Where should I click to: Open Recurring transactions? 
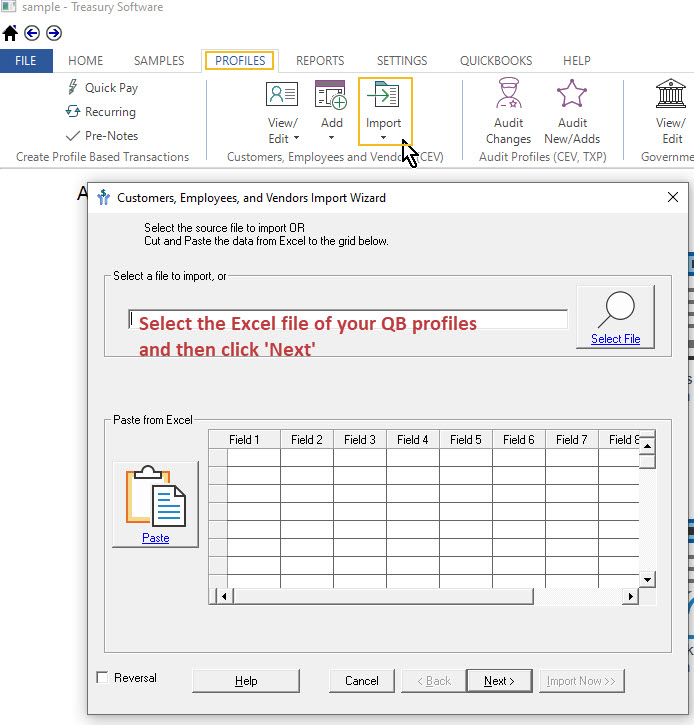pos(101,112)
